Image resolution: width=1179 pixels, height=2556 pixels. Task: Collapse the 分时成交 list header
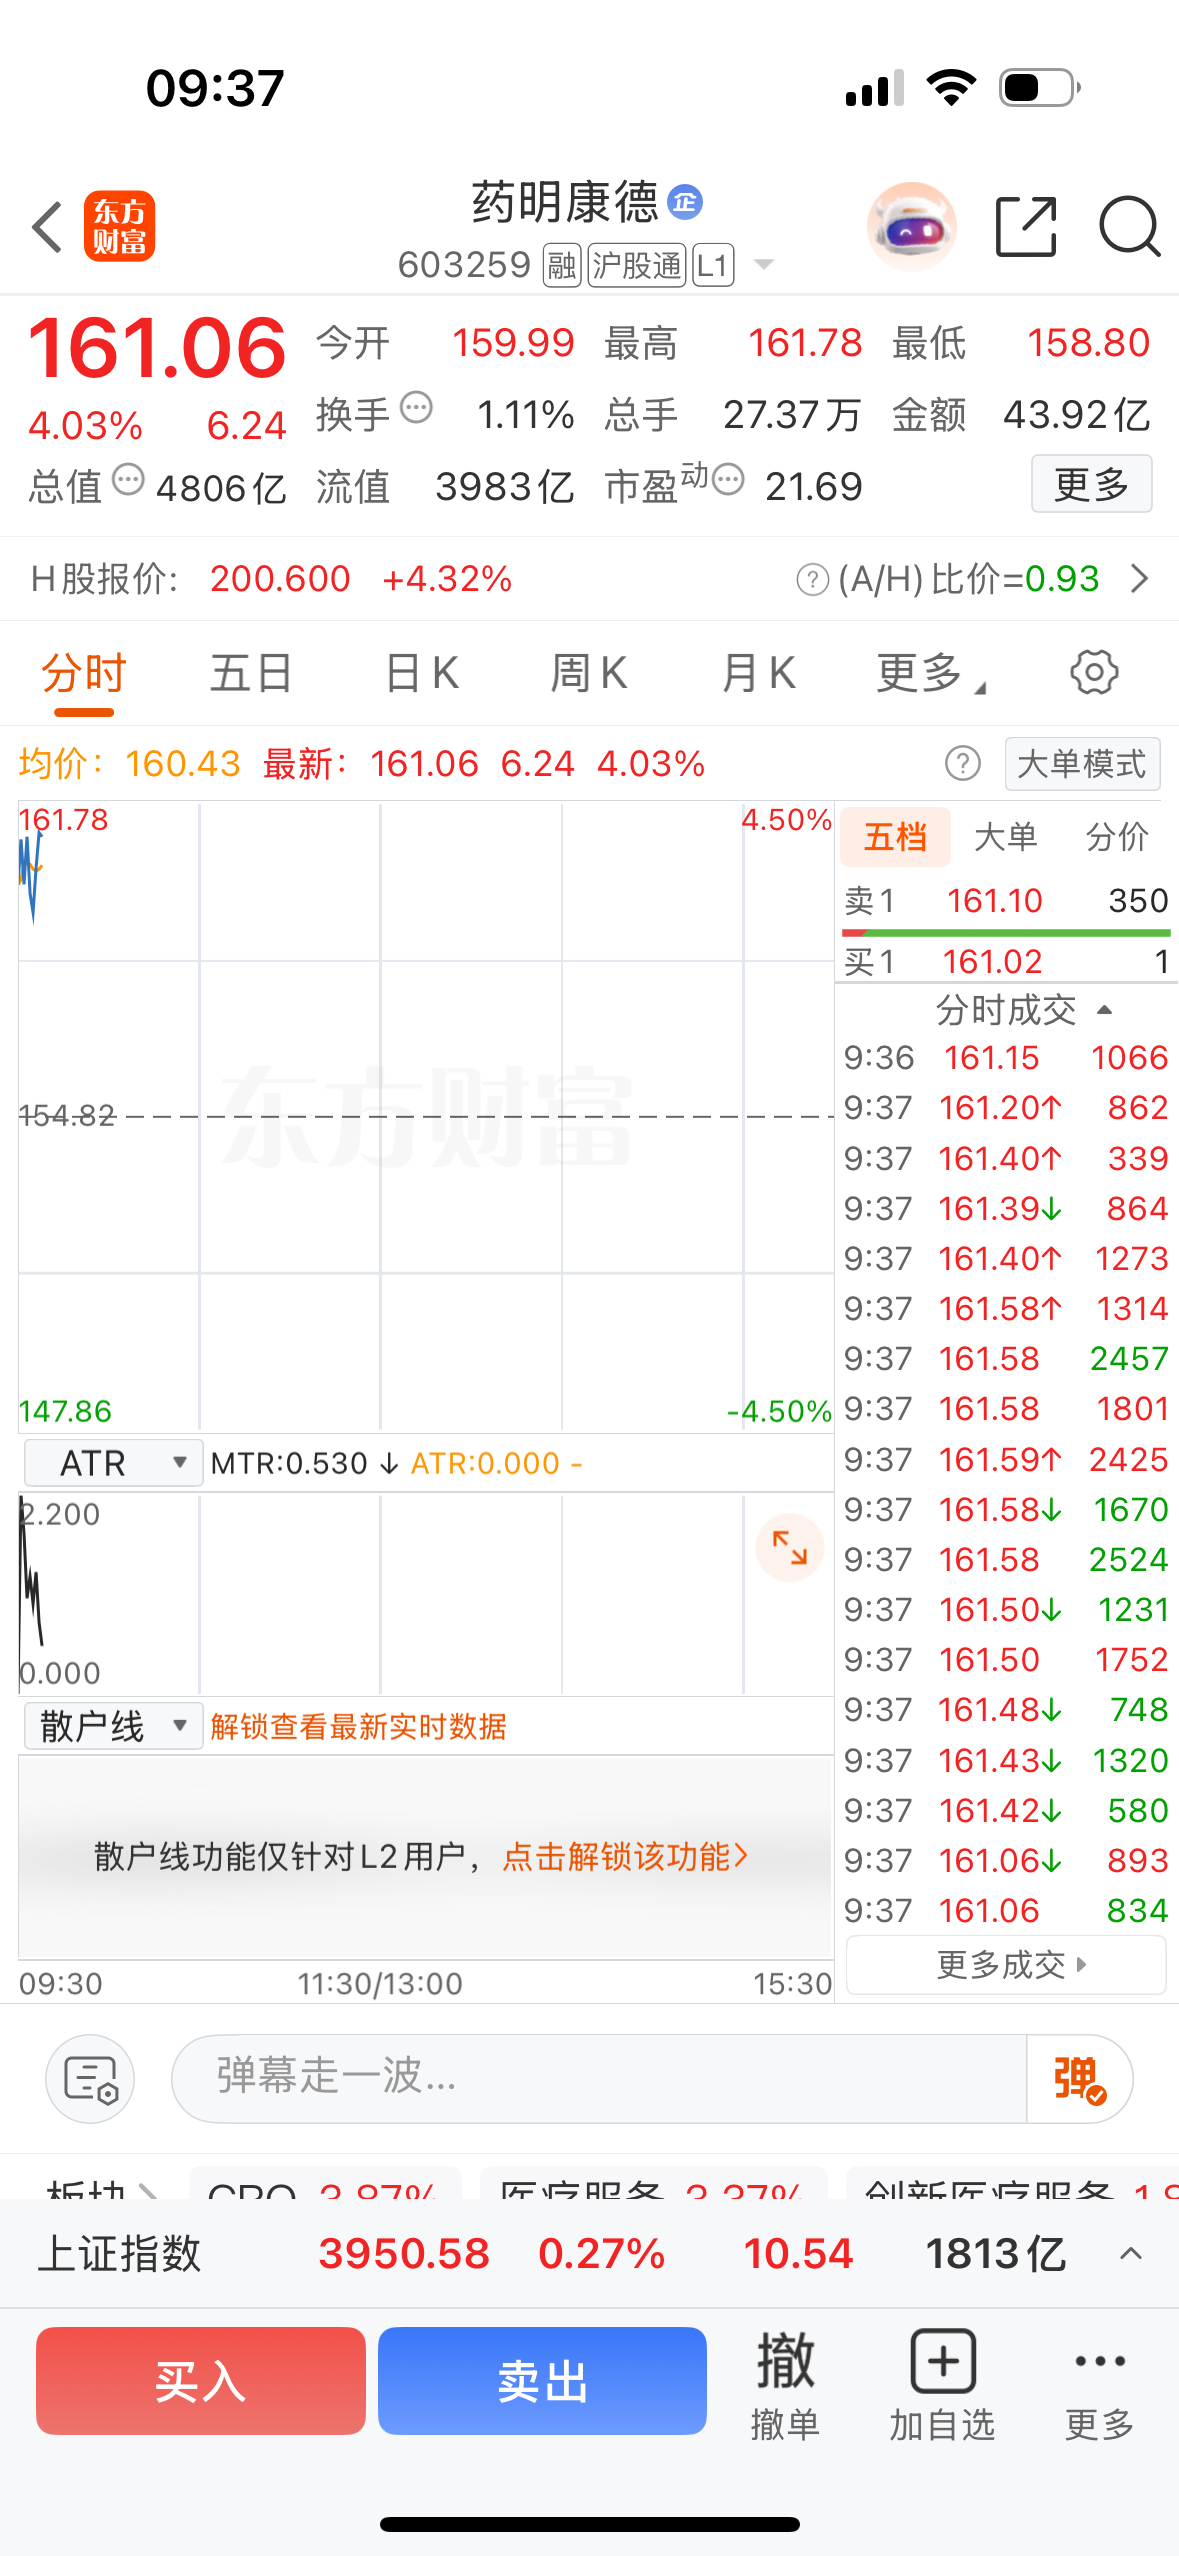point(1023,1010)
